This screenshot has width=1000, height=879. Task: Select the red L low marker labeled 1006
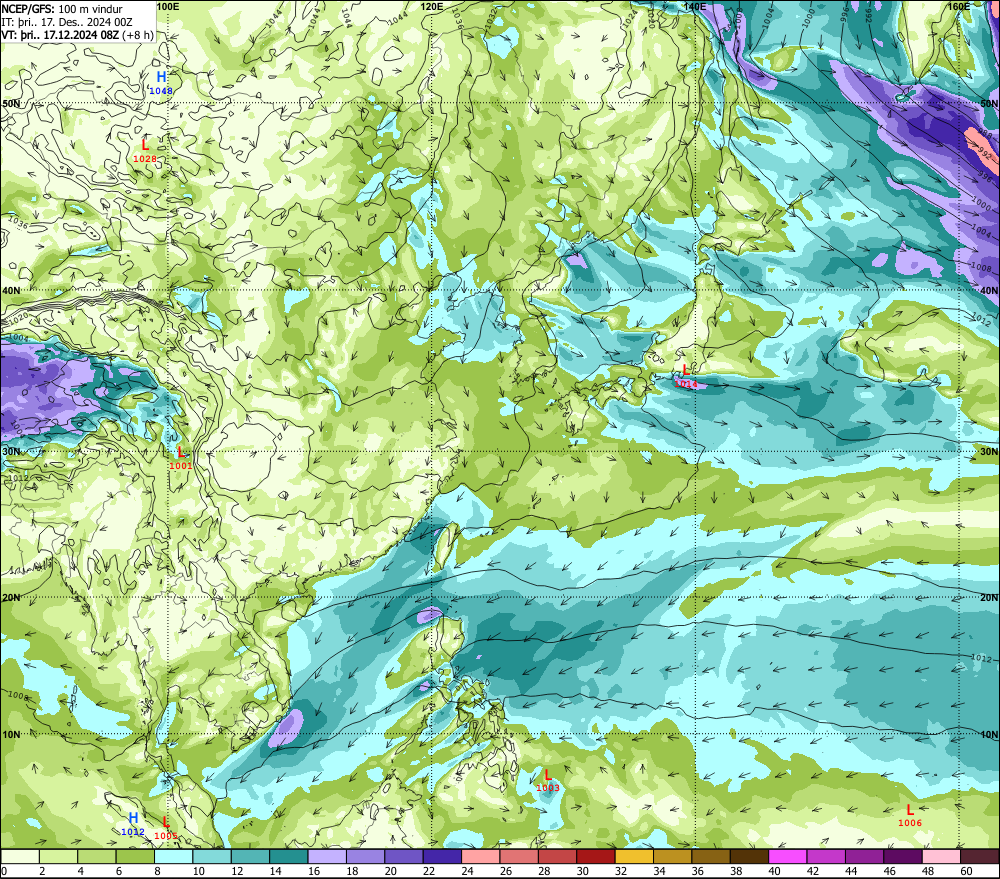(x=909, y=810)
